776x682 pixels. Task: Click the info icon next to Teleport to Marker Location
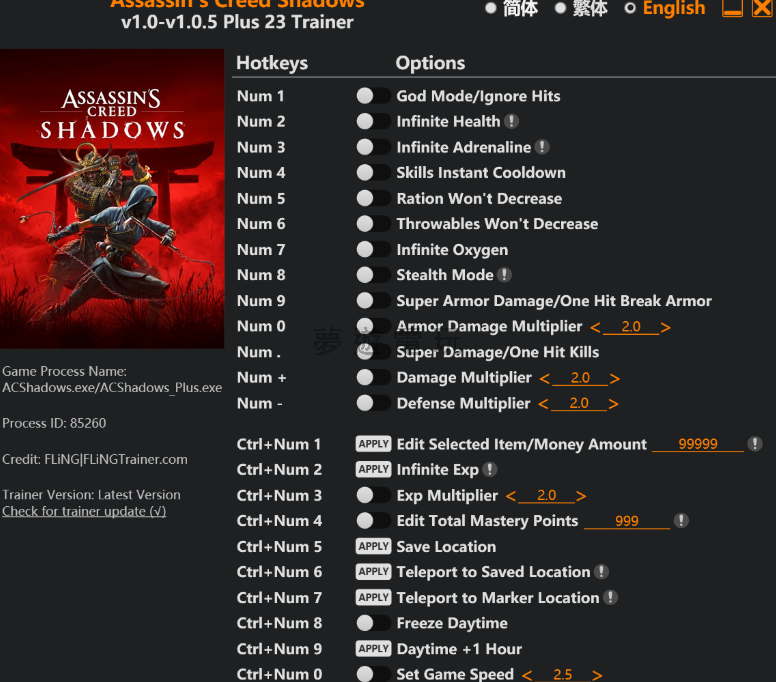coord(610,597)
